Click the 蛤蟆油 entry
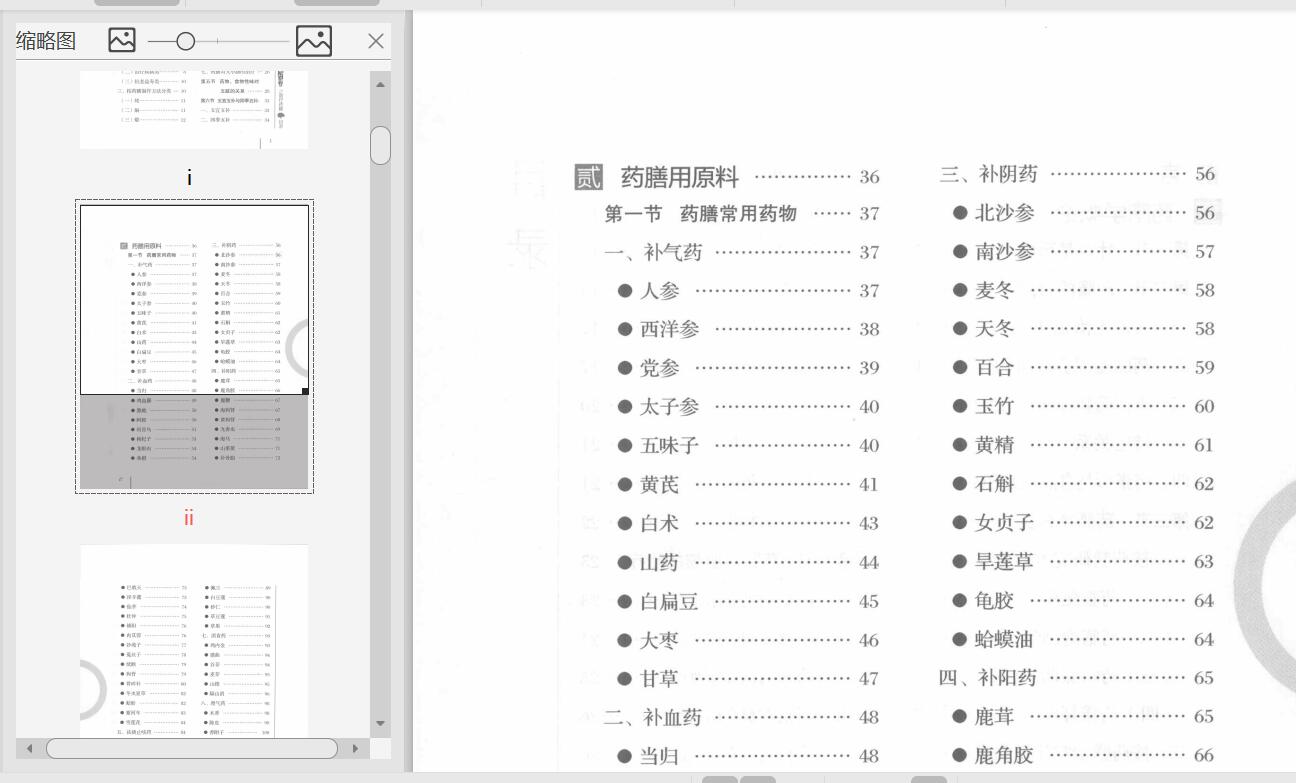This screenshot has width=1296, height=783. pos(1084,639)
